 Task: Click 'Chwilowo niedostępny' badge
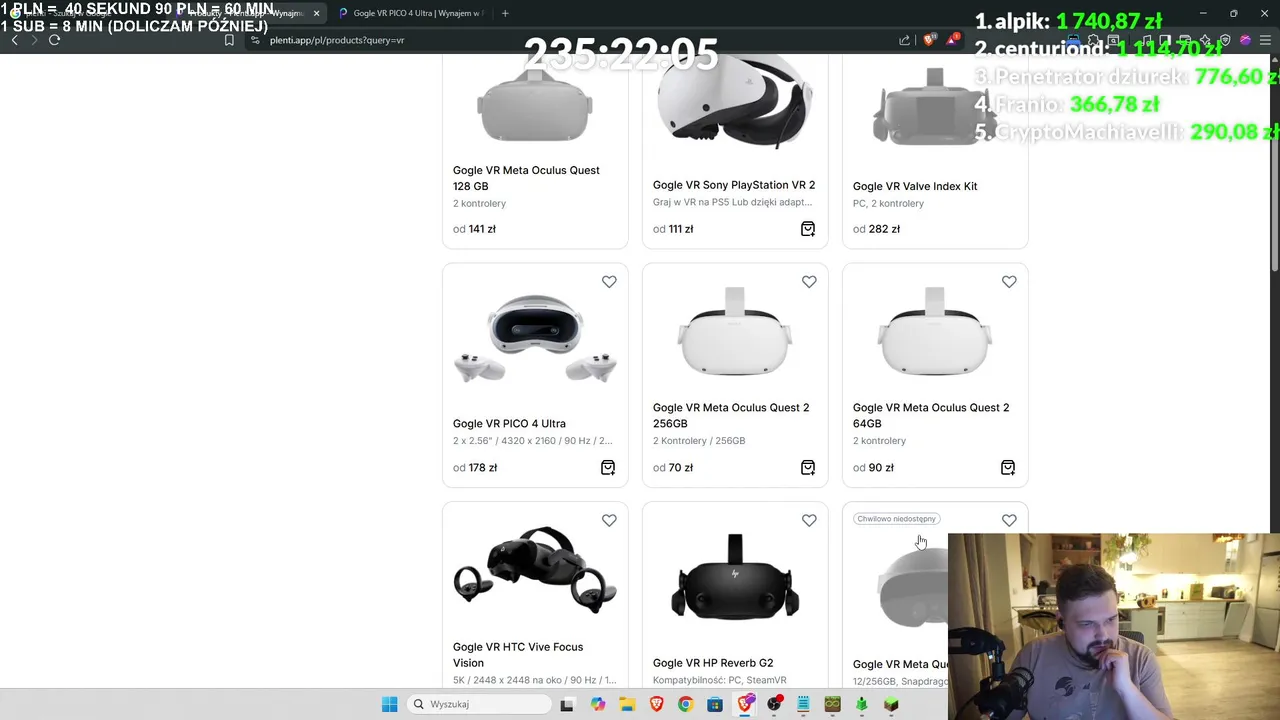click(x=896, y=519)
